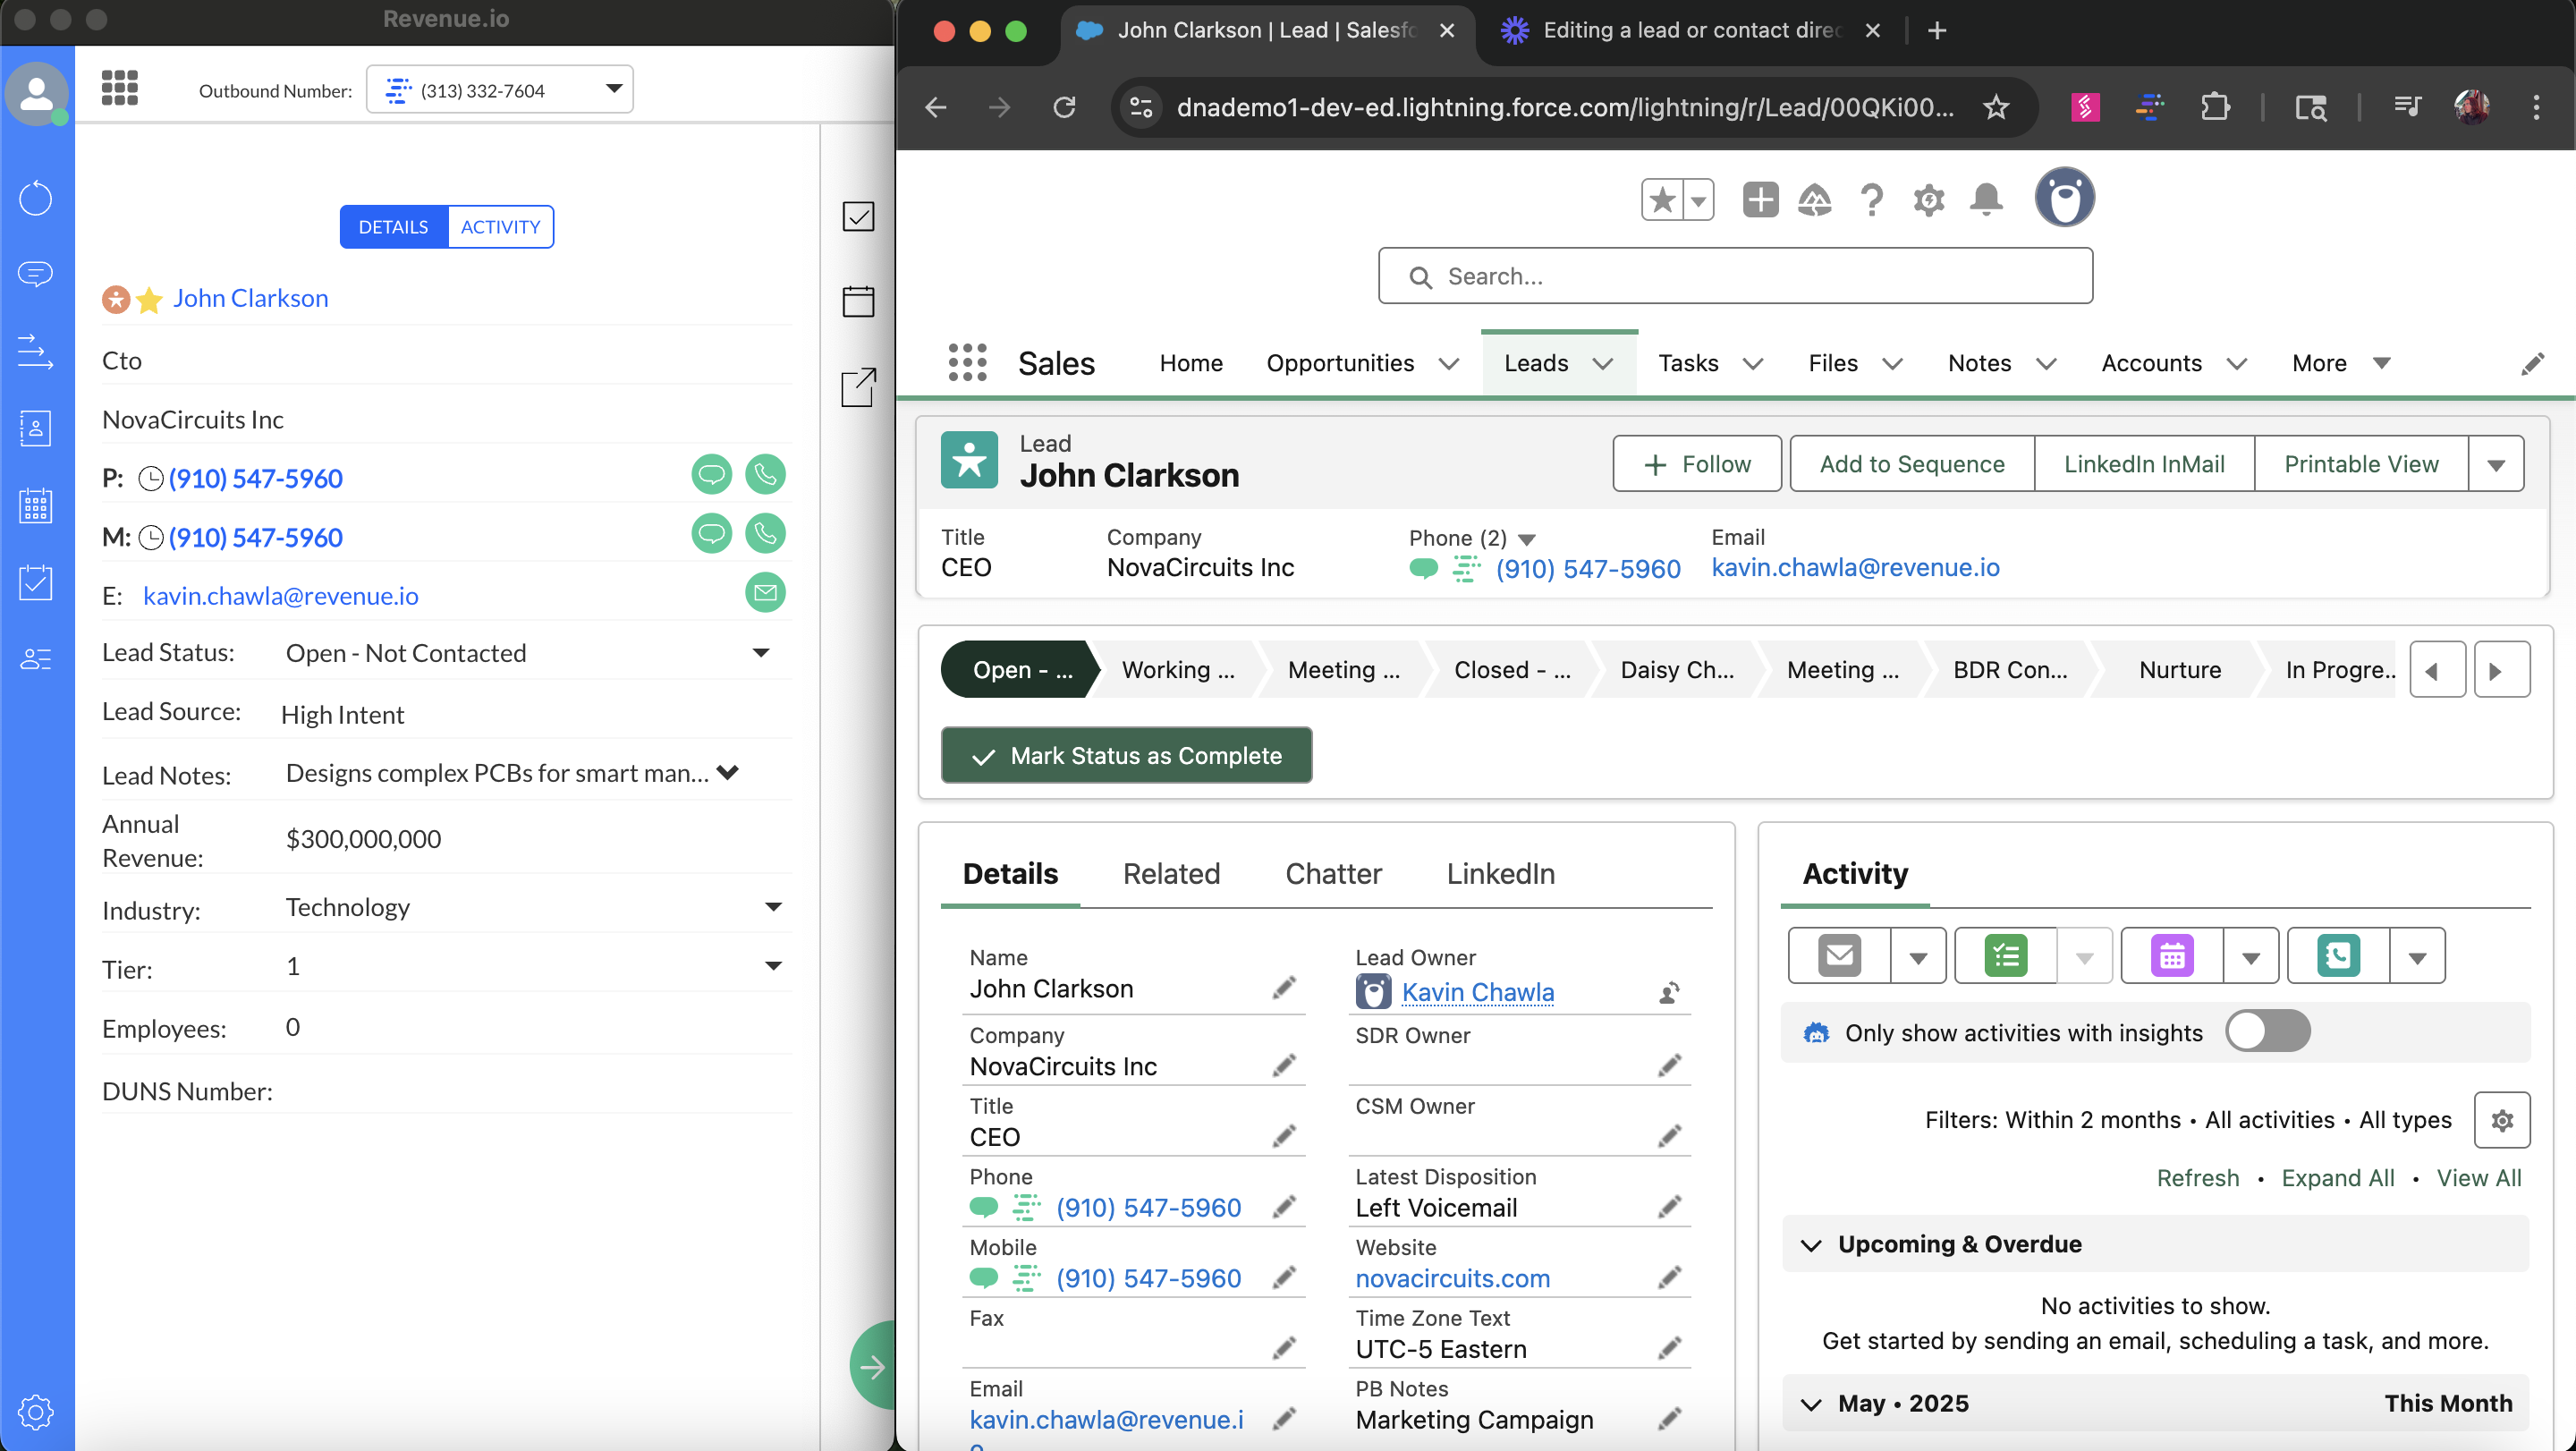Open Salesforce setup gear icon

[1928, 199]
